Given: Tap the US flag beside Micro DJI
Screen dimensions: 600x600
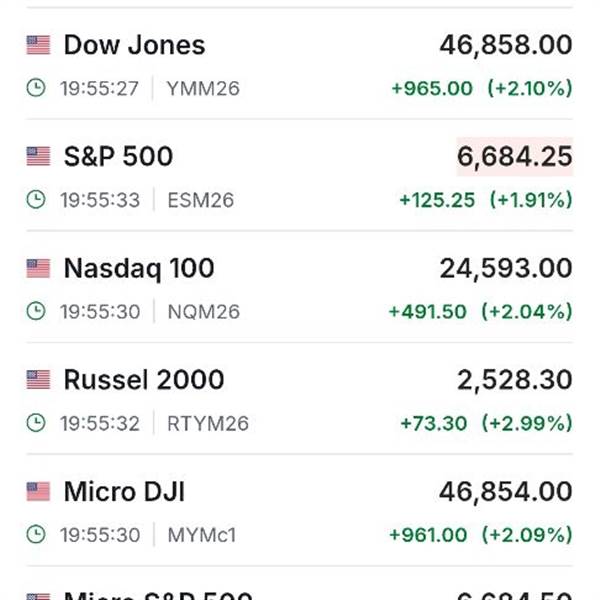Looking at the screenshot, I should (38, 491).
